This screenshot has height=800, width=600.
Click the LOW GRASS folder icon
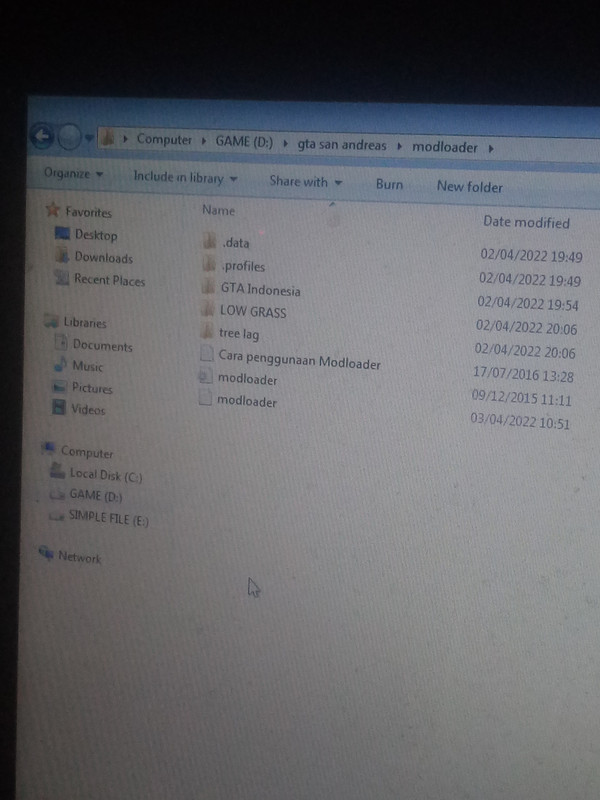[x=207, y=308]
